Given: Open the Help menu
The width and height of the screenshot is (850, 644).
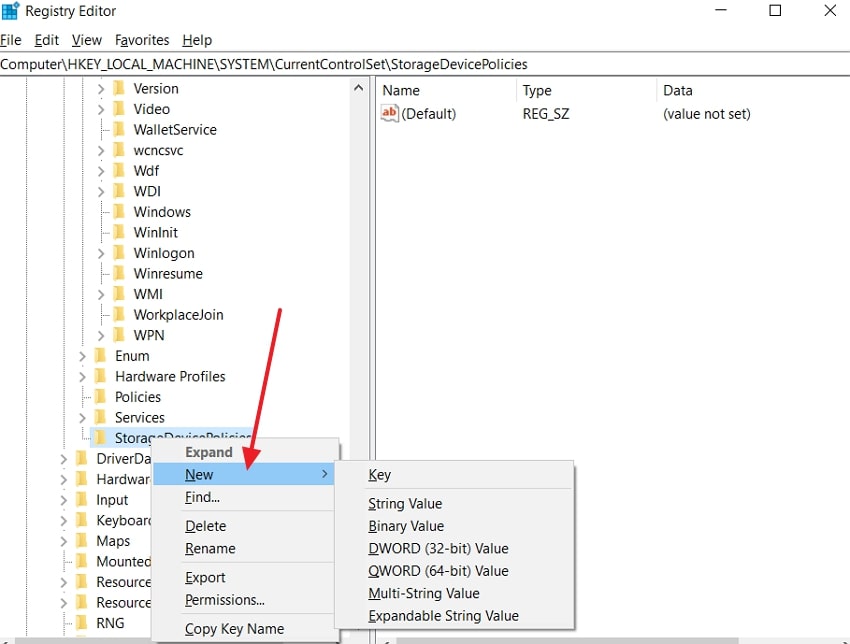Looking at the screenshot, I should [x=197, y=40].
